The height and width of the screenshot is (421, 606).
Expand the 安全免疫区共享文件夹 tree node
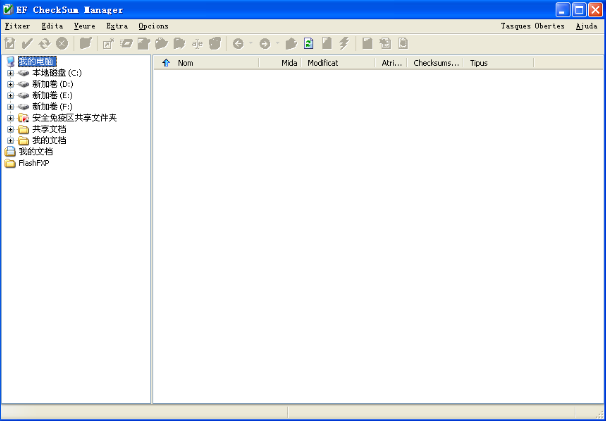pyautogui.click(x=10, y=118)
